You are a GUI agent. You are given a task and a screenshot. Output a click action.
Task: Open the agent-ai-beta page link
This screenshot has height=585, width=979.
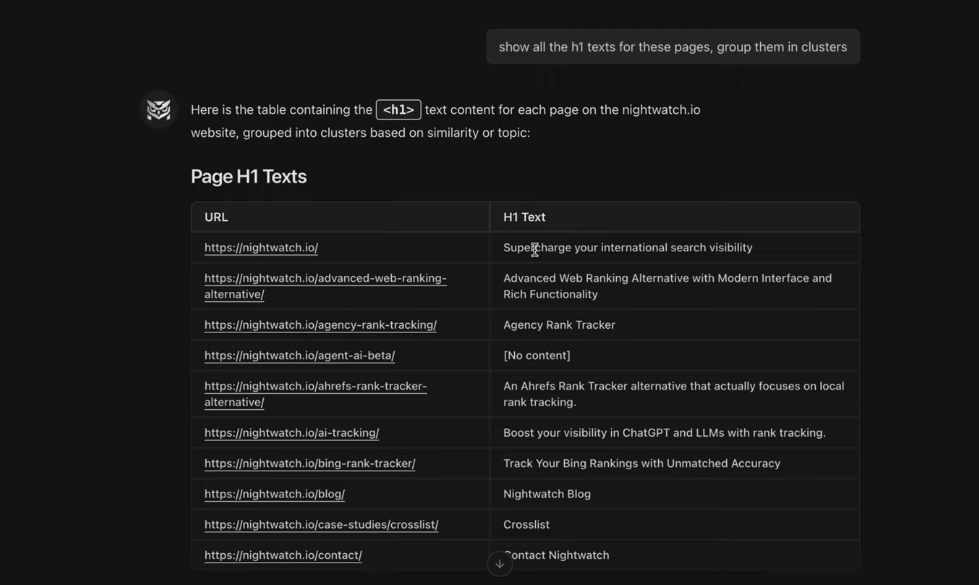299,355
